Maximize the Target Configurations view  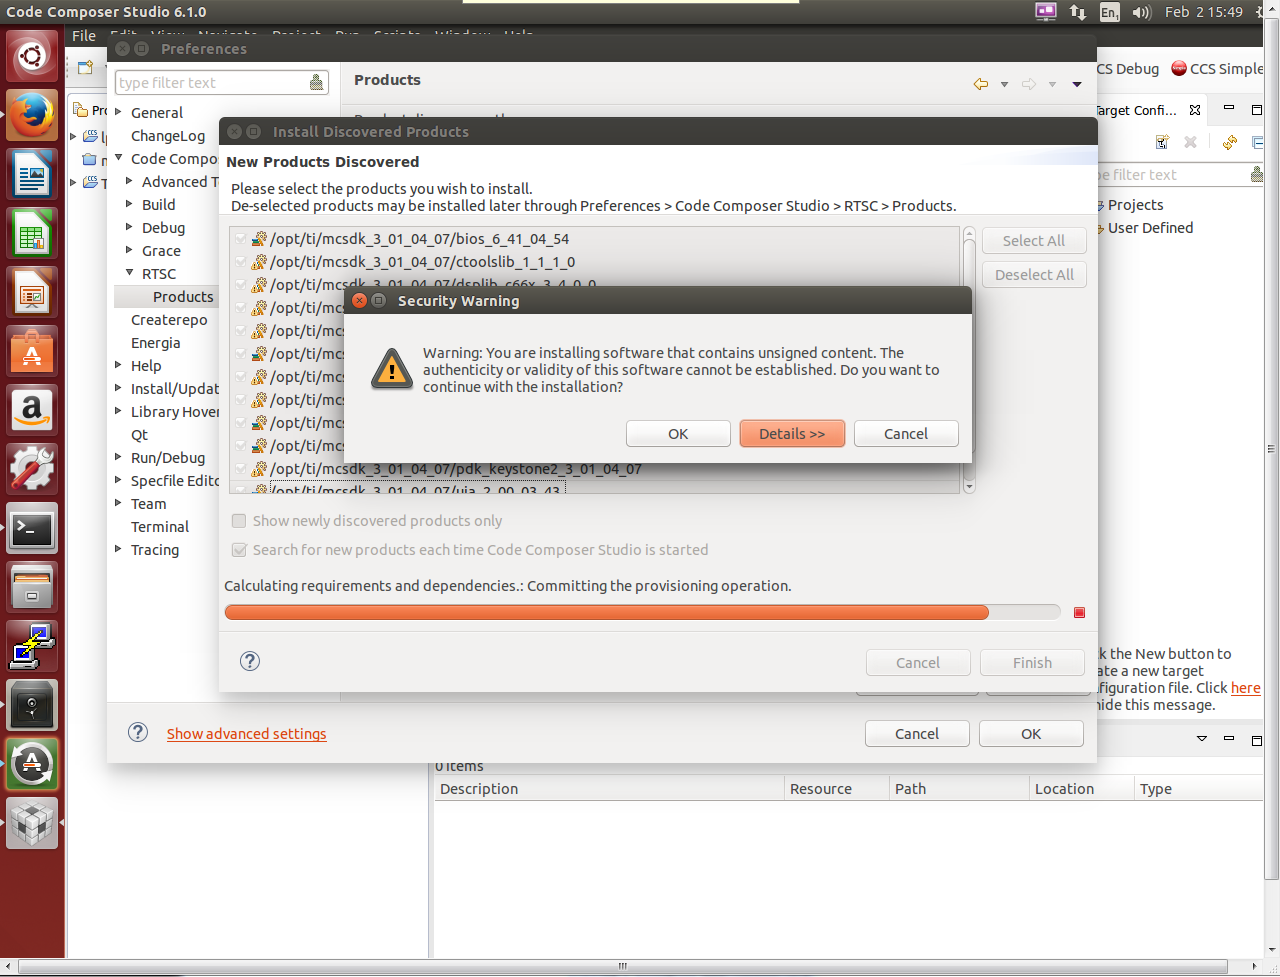coord(1256,109)
